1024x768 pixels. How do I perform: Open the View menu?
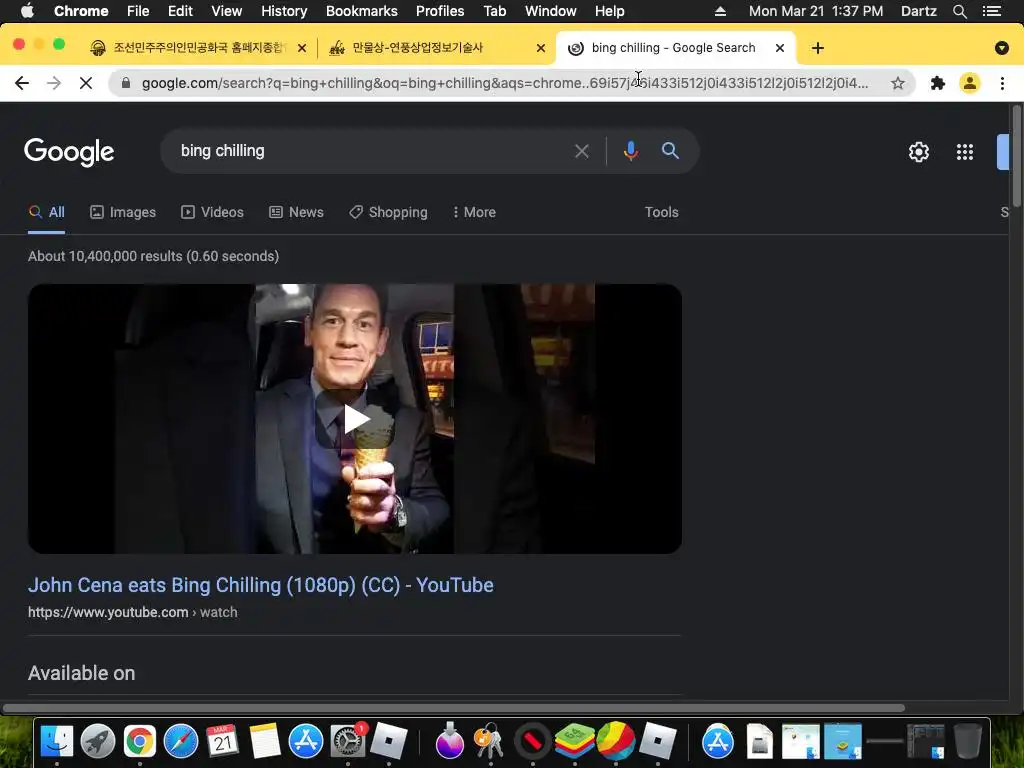tap(227, 11)
